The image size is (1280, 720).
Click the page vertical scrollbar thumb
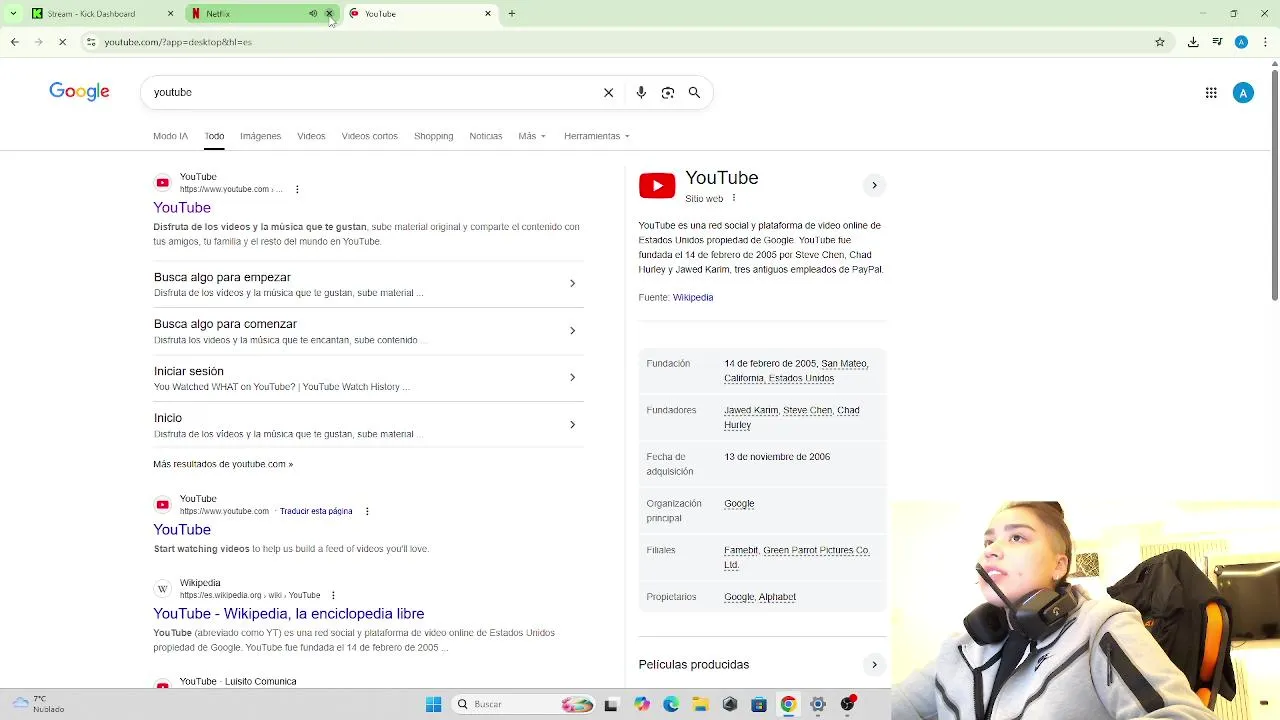point(1274,185)
